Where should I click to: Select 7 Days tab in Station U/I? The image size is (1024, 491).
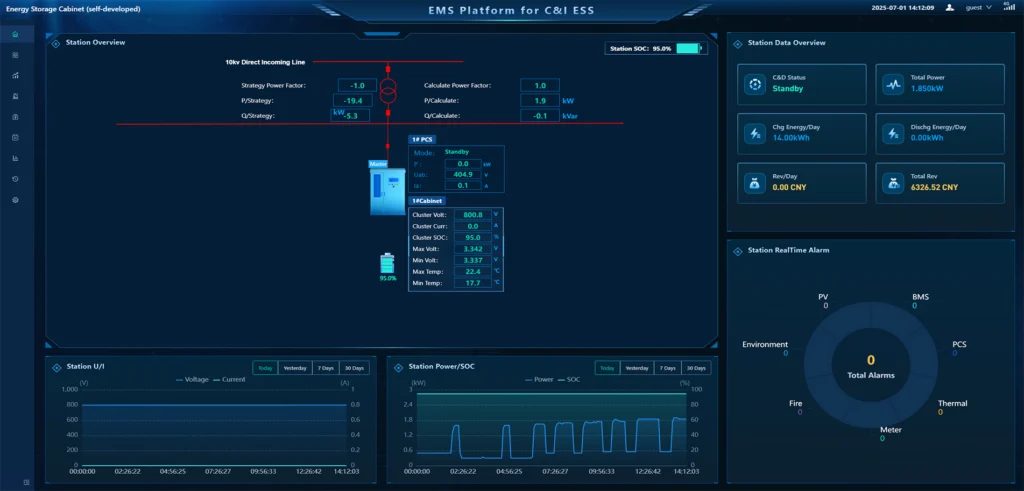324,368
